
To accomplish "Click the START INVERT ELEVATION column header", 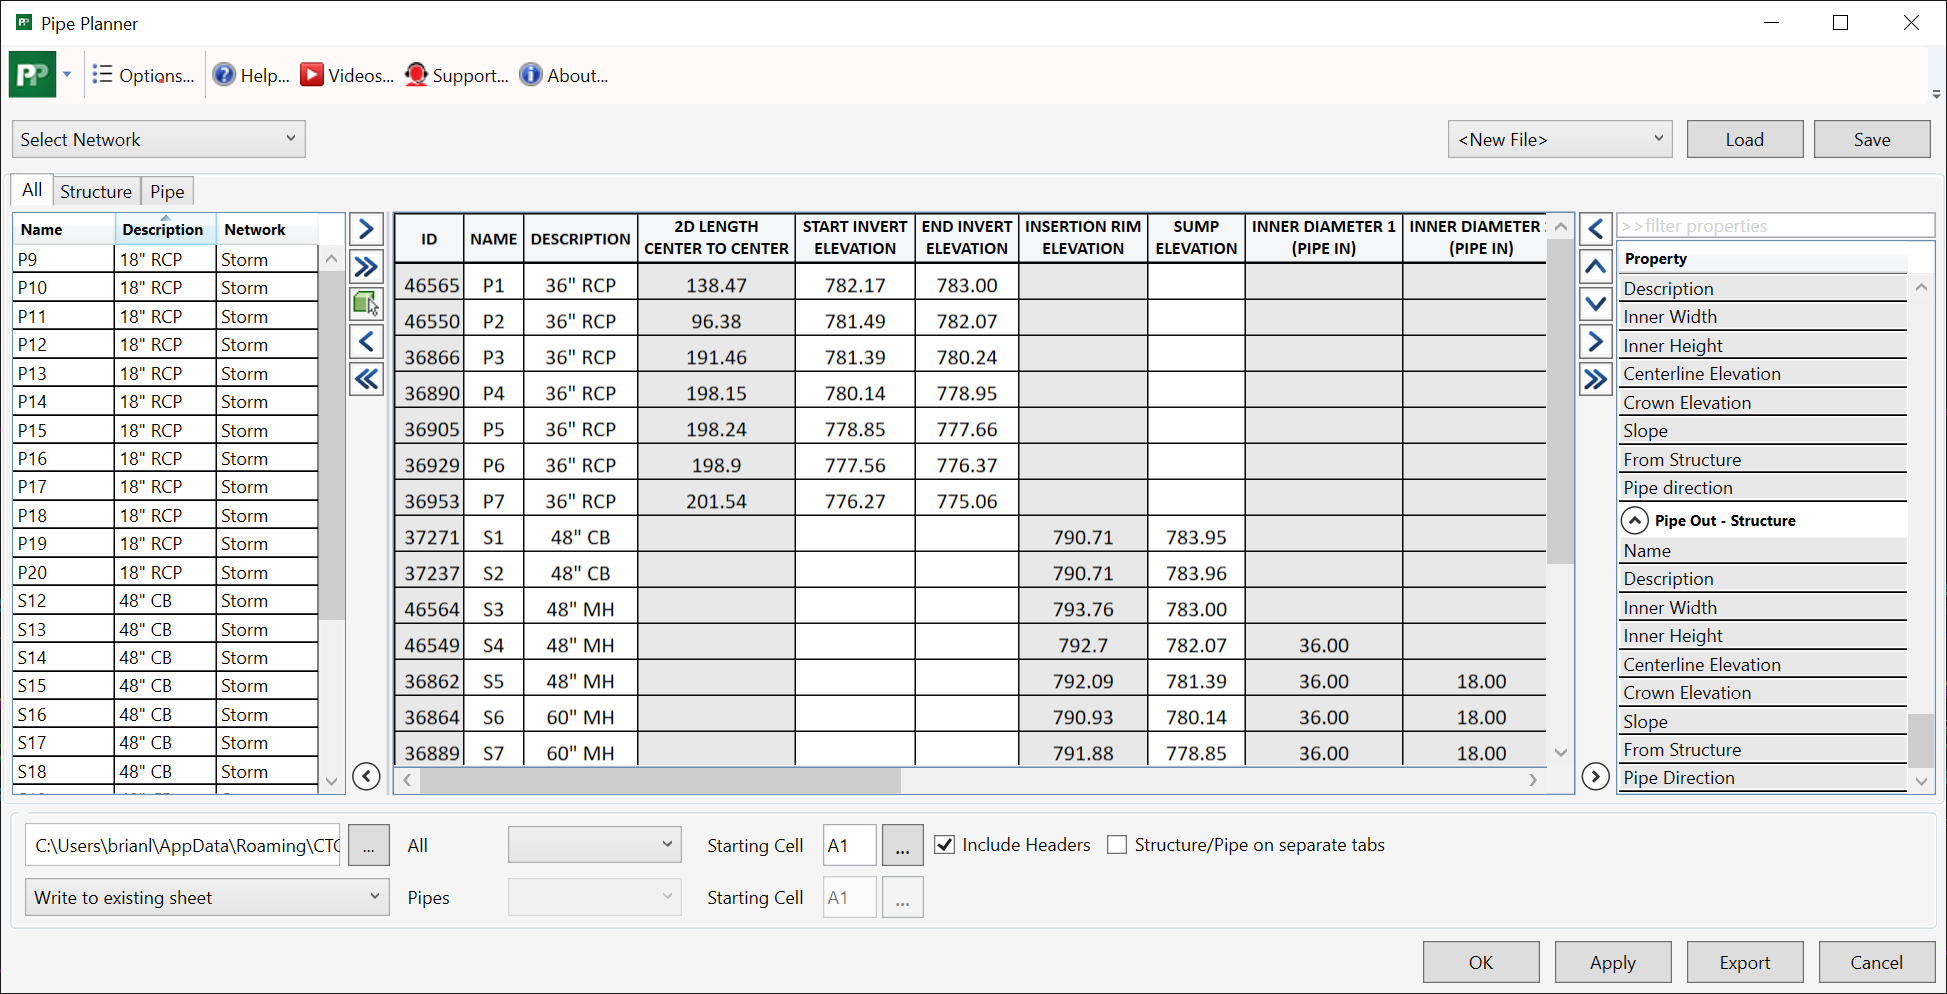I will click(855, 238).
